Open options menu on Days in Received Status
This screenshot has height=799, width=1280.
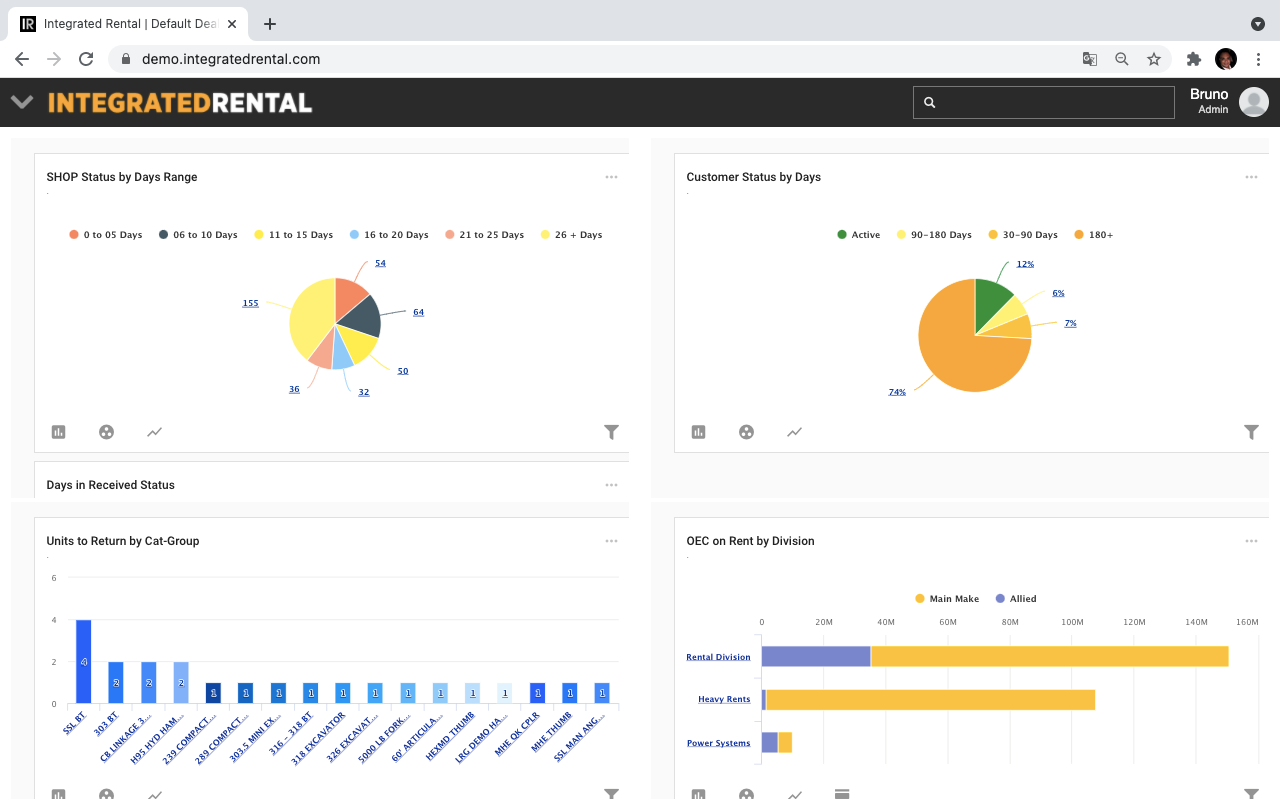click(x=611, y=484)
